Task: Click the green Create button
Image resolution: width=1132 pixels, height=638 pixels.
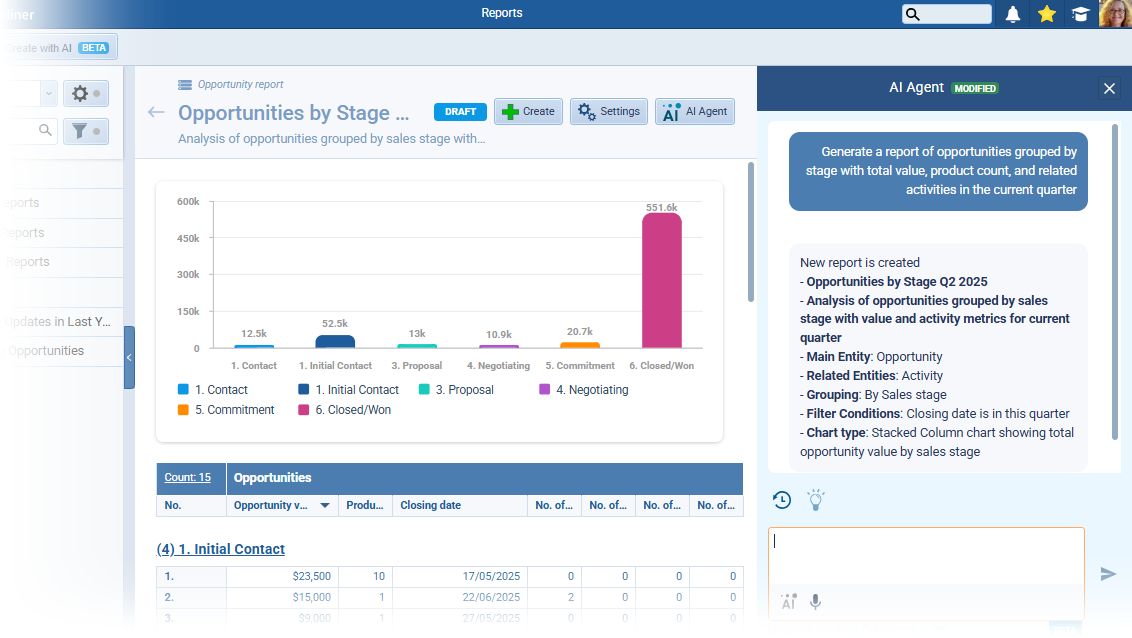Action: coord(529,112)
